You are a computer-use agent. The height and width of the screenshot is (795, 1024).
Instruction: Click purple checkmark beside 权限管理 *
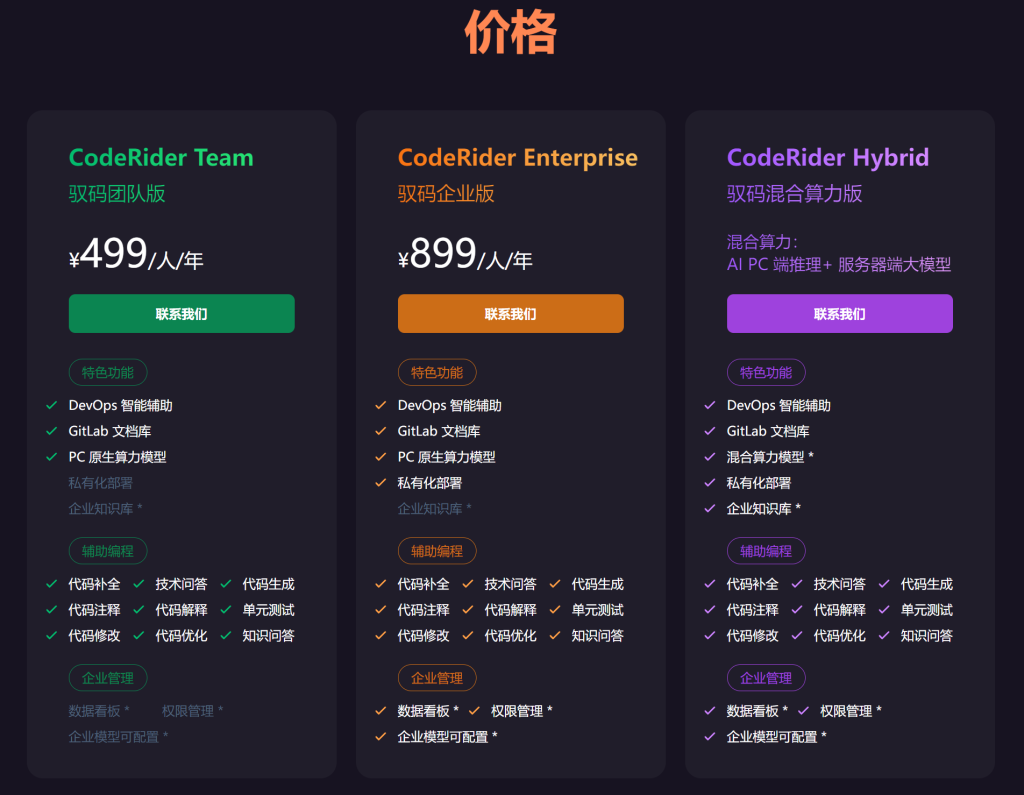(x=803, y=711)
